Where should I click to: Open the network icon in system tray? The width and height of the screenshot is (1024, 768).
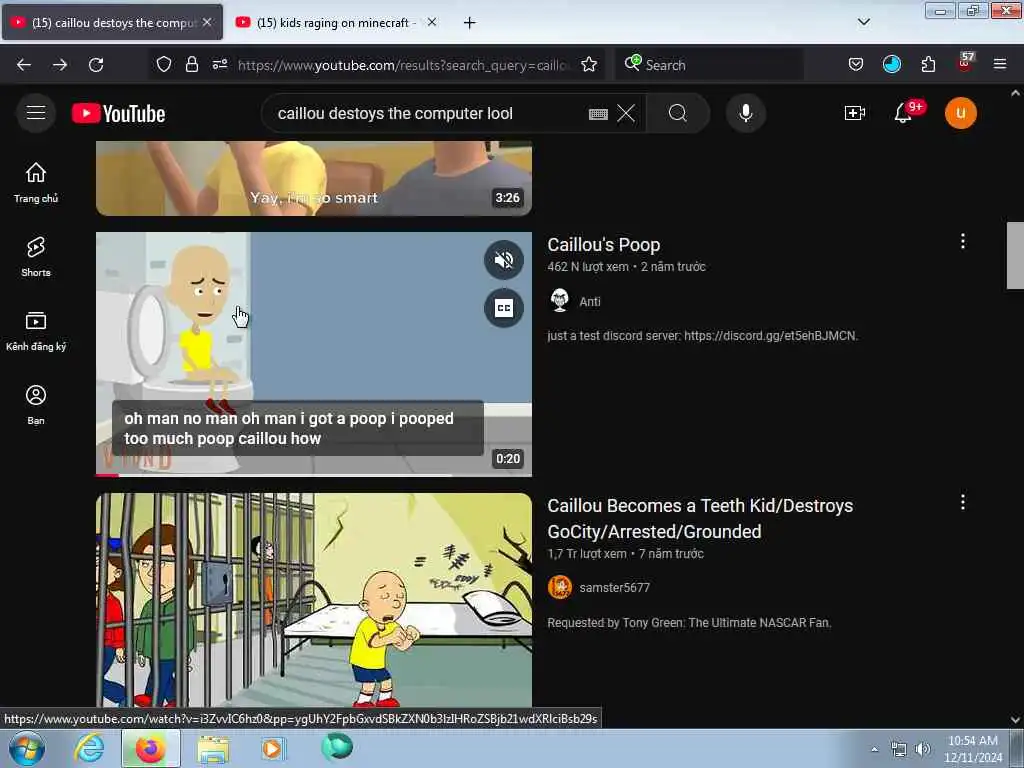click(x=899, y=749)
